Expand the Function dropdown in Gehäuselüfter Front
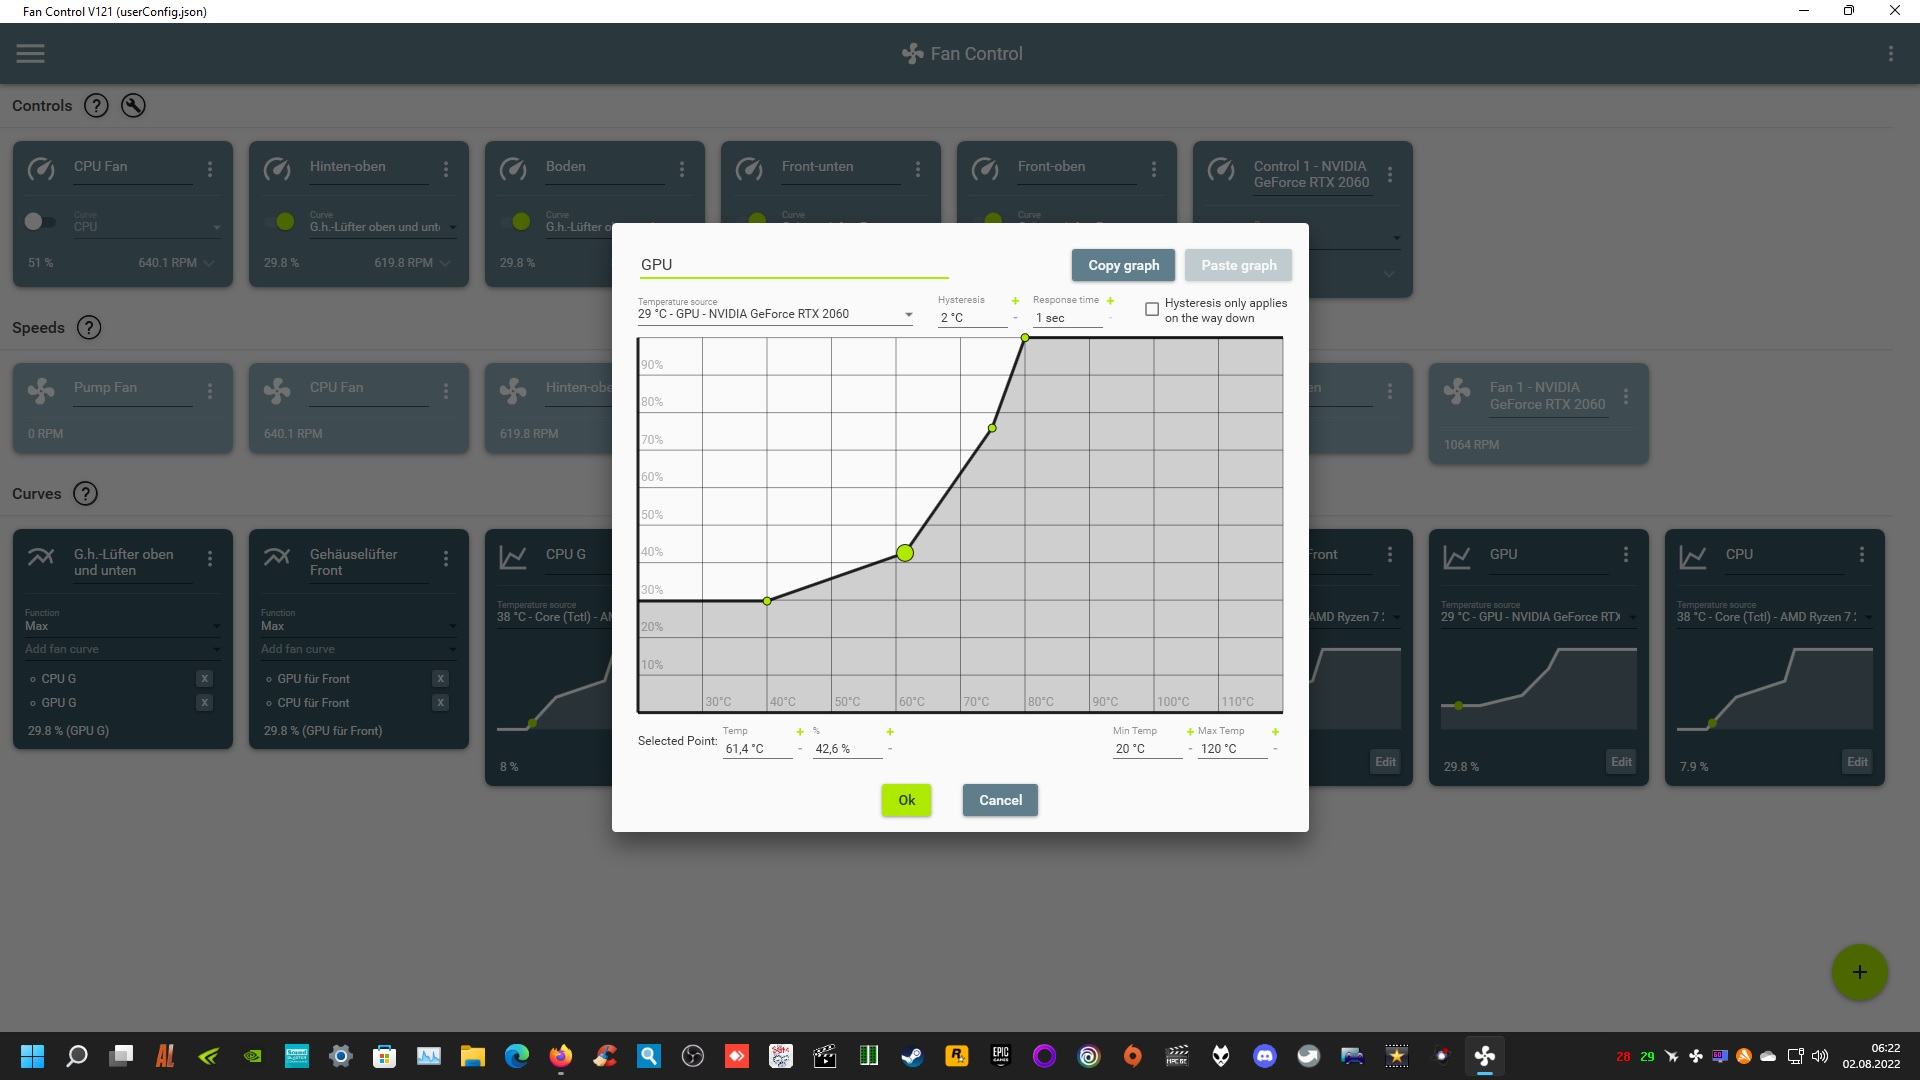The height and width of the screenshot is (1080, 1920). [x=358, y=626]
